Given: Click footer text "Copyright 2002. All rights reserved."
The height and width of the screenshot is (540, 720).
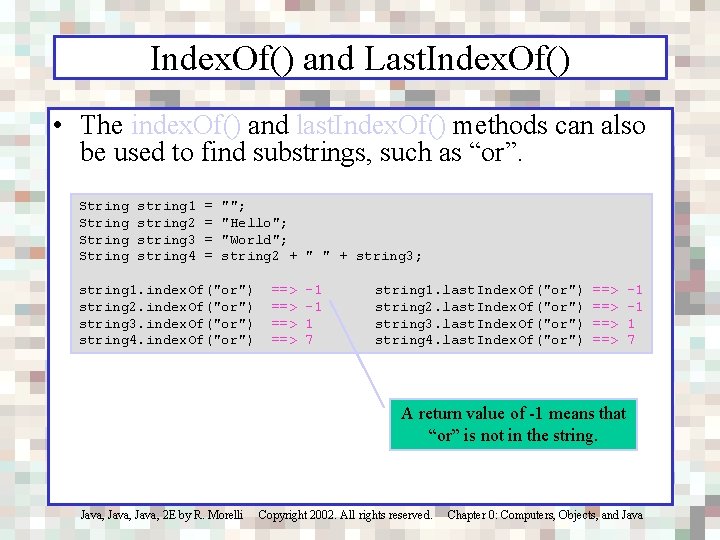Looking at the screenshot, I should [x=345, y=515].
